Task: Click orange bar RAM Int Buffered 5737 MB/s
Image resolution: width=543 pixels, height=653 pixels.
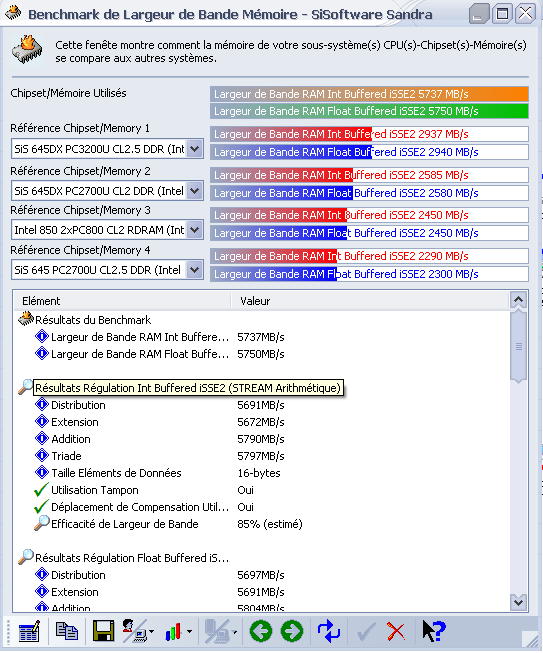Action: tap(369, 94)
